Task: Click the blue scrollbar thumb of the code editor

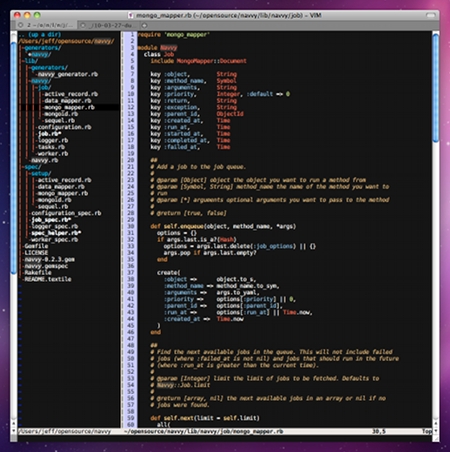Action: point(436,88)
